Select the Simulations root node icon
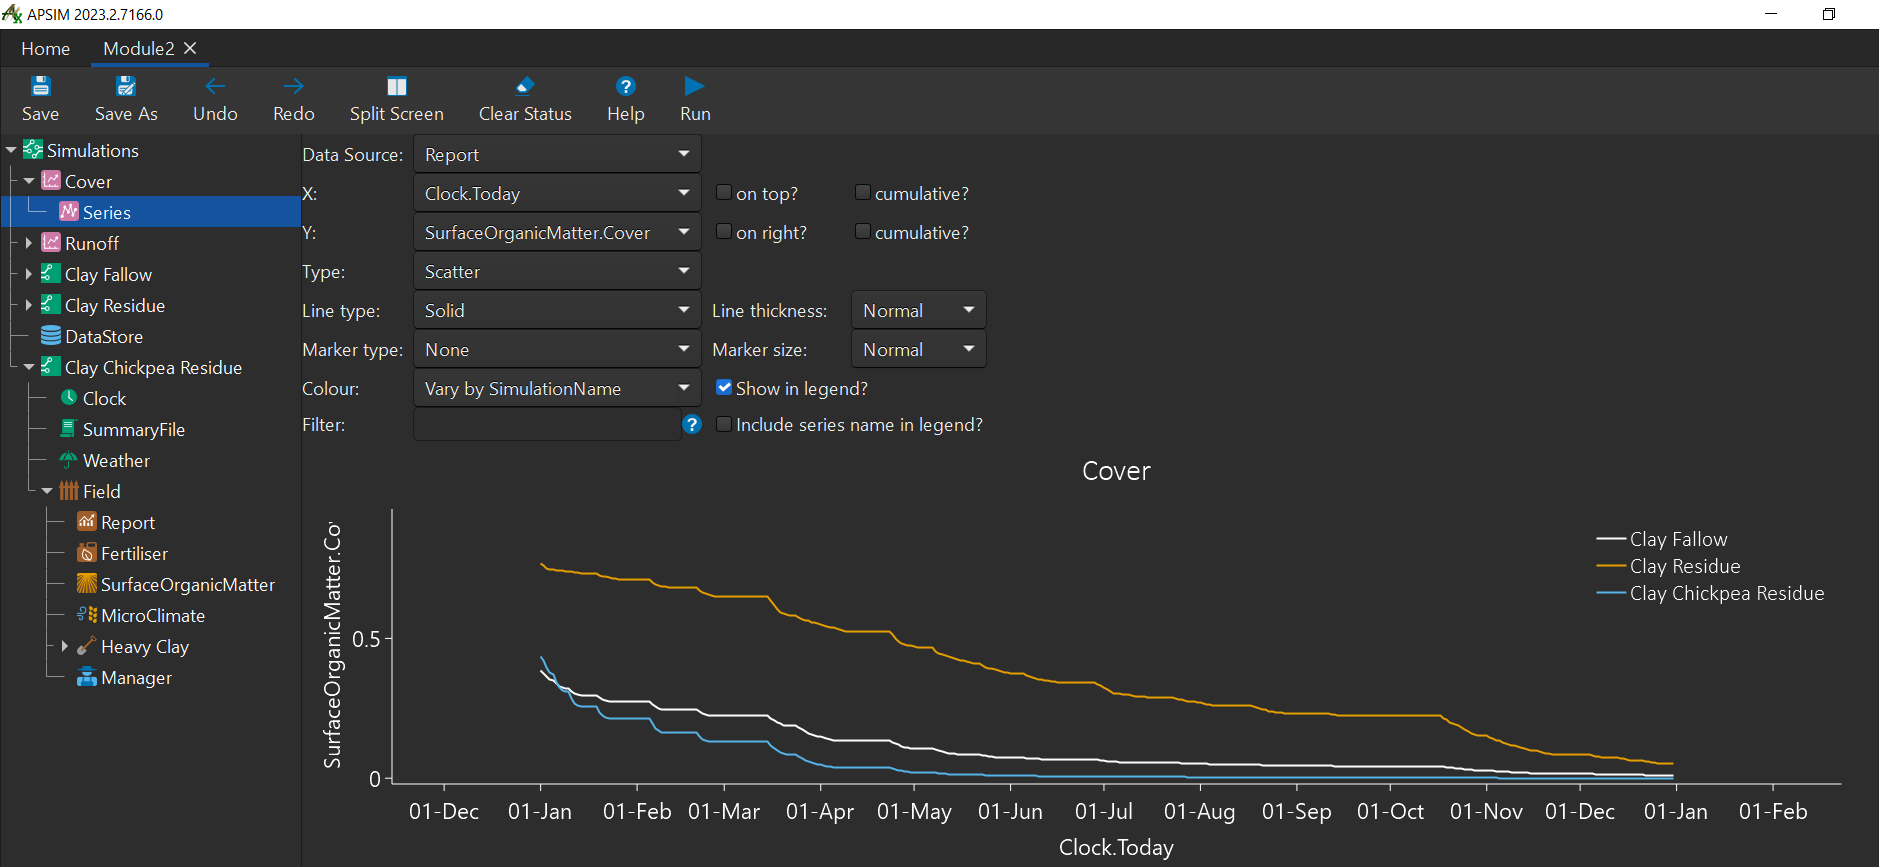The height and width of the screenshot is (867, 1879). click(x=33, y=150)
